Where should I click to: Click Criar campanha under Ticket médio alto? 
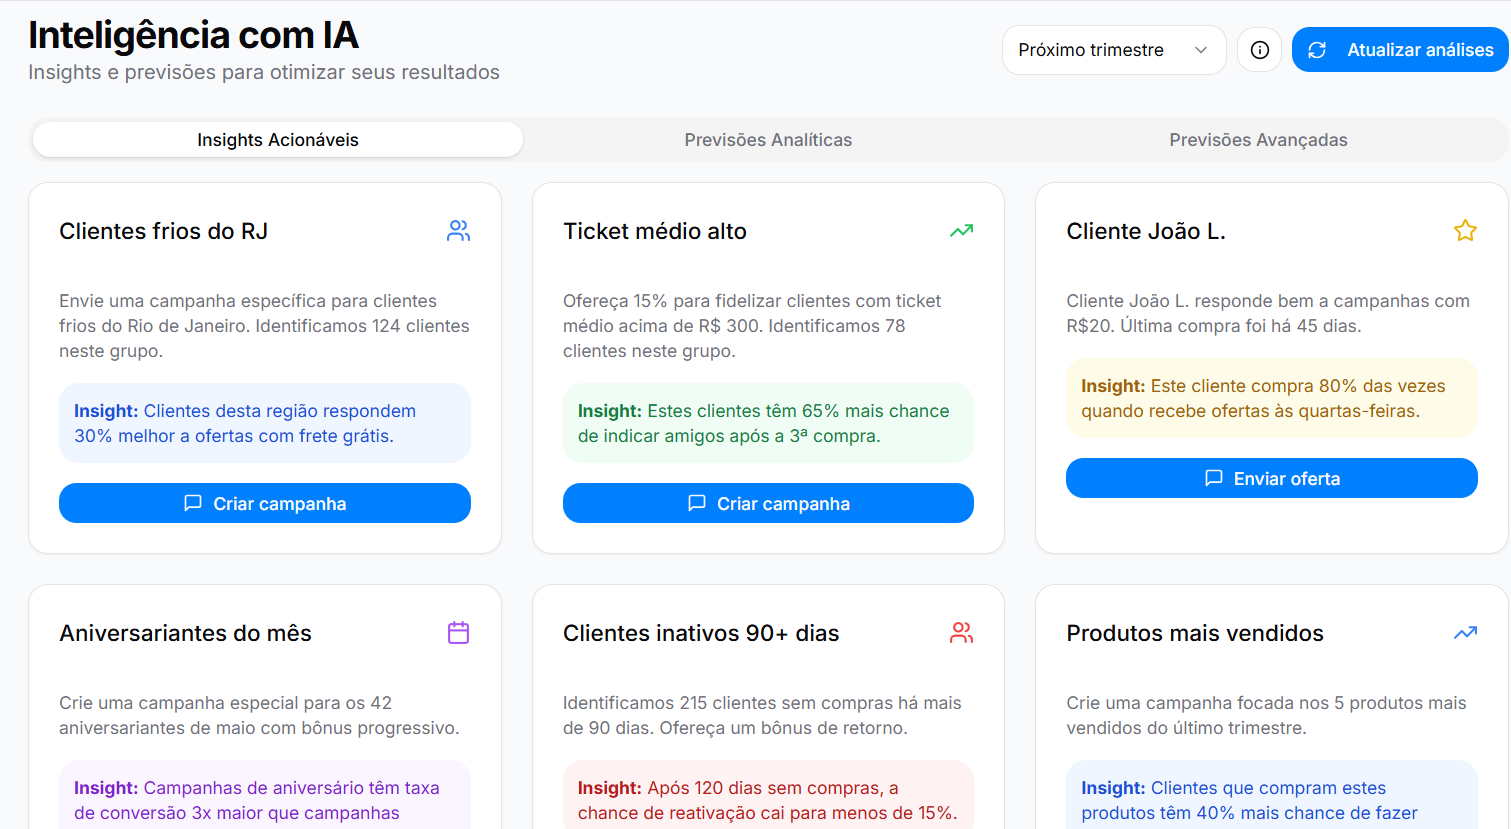click(x=768, y=503)
